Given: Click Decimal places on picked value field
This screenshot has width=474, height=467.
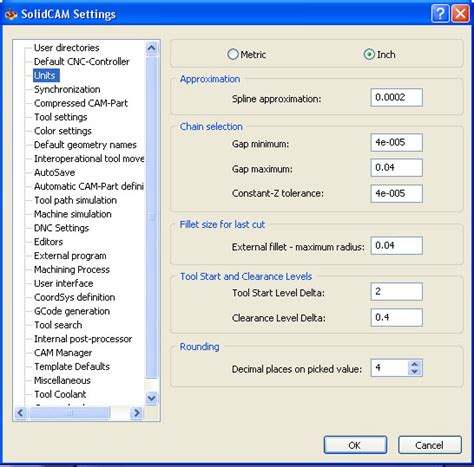Looking at the screenshot, I should (x=389, y=368).
